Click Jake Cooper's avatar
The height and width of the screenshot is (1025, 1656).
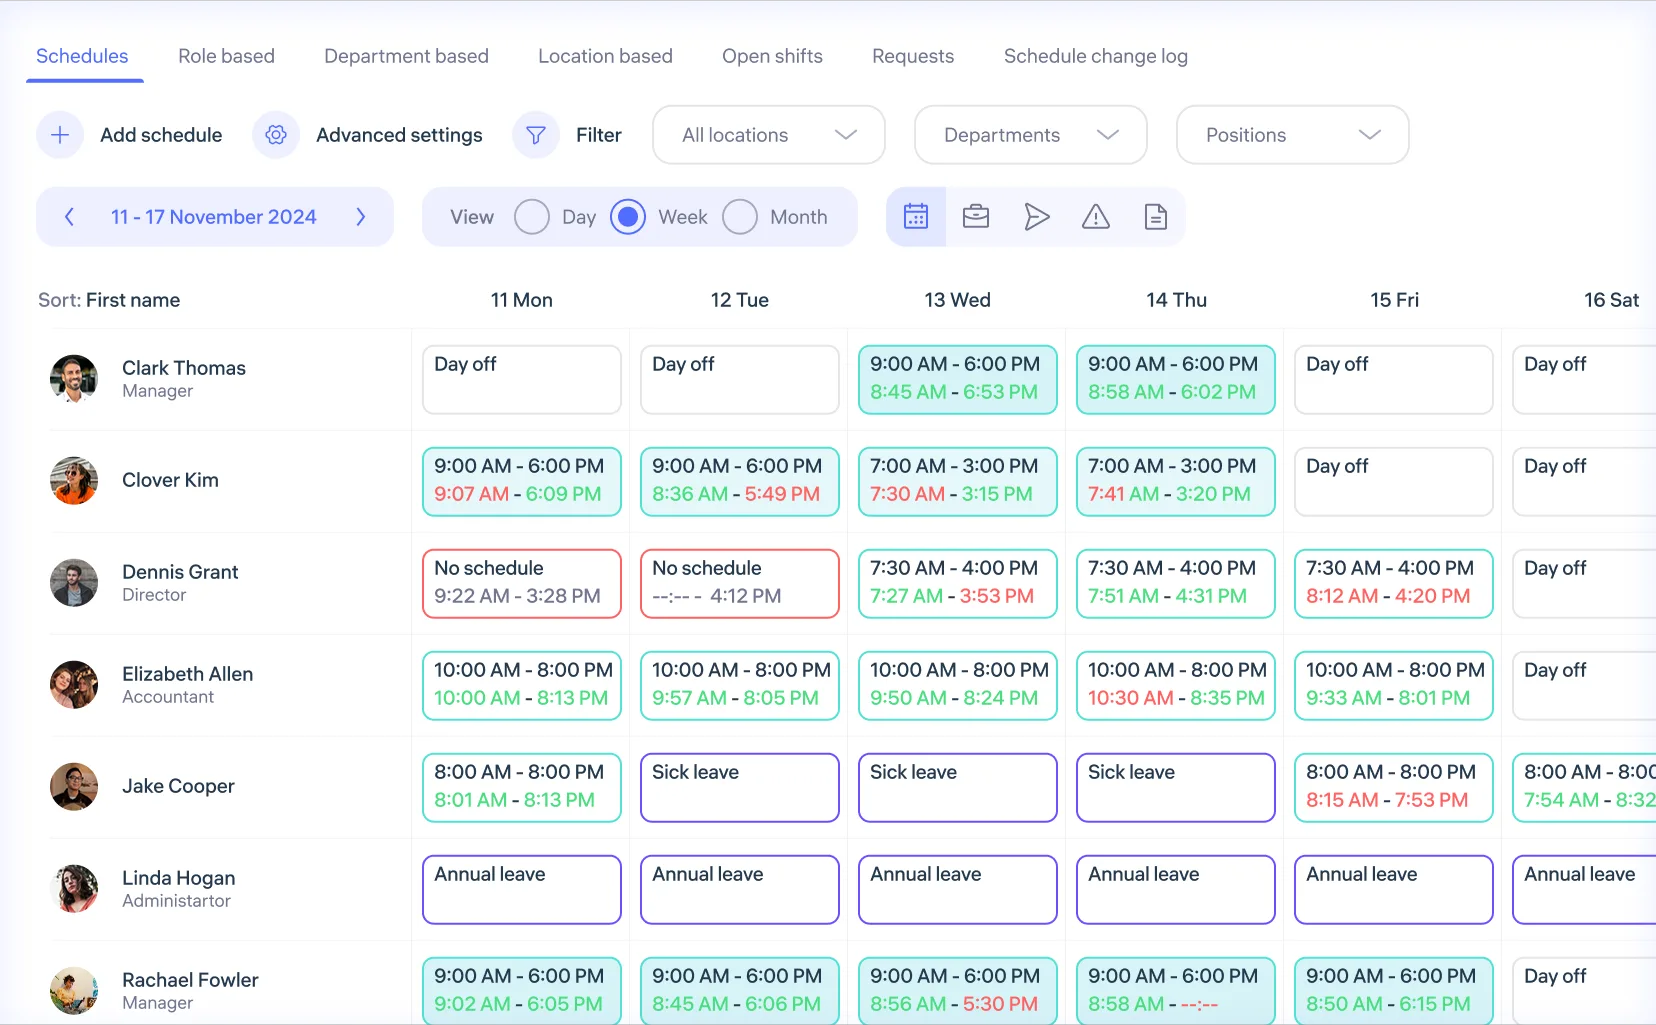74,787
